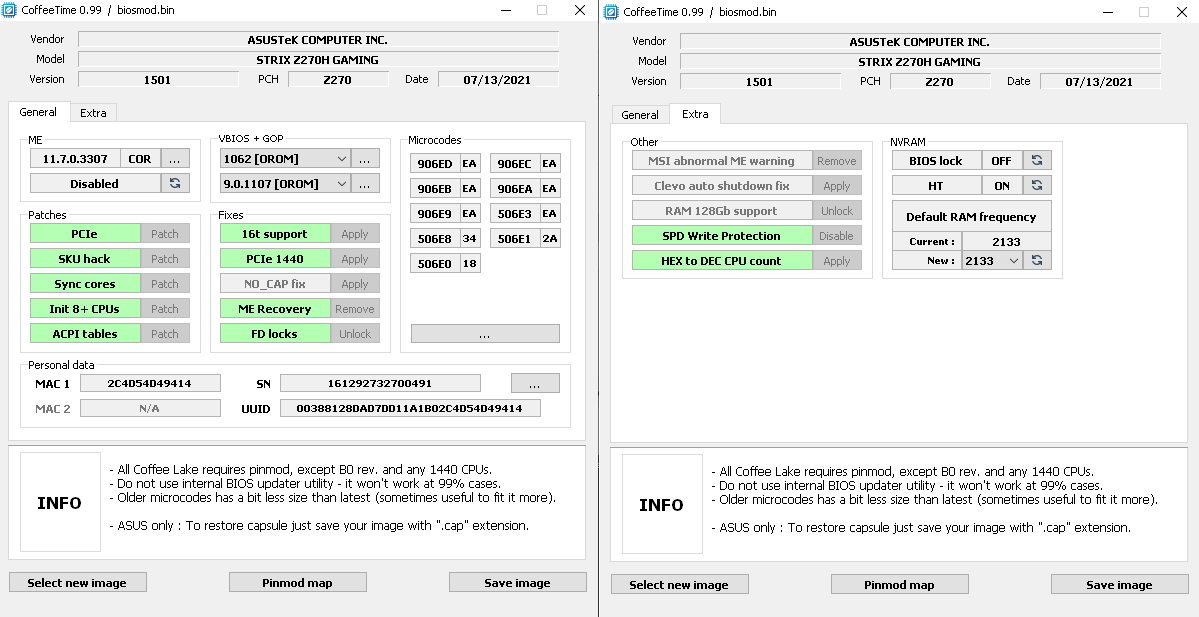The height and width of the screenshot is (617, 1199).
Task: Click Patch button next to SKU hack
Action: coord(164,259)
